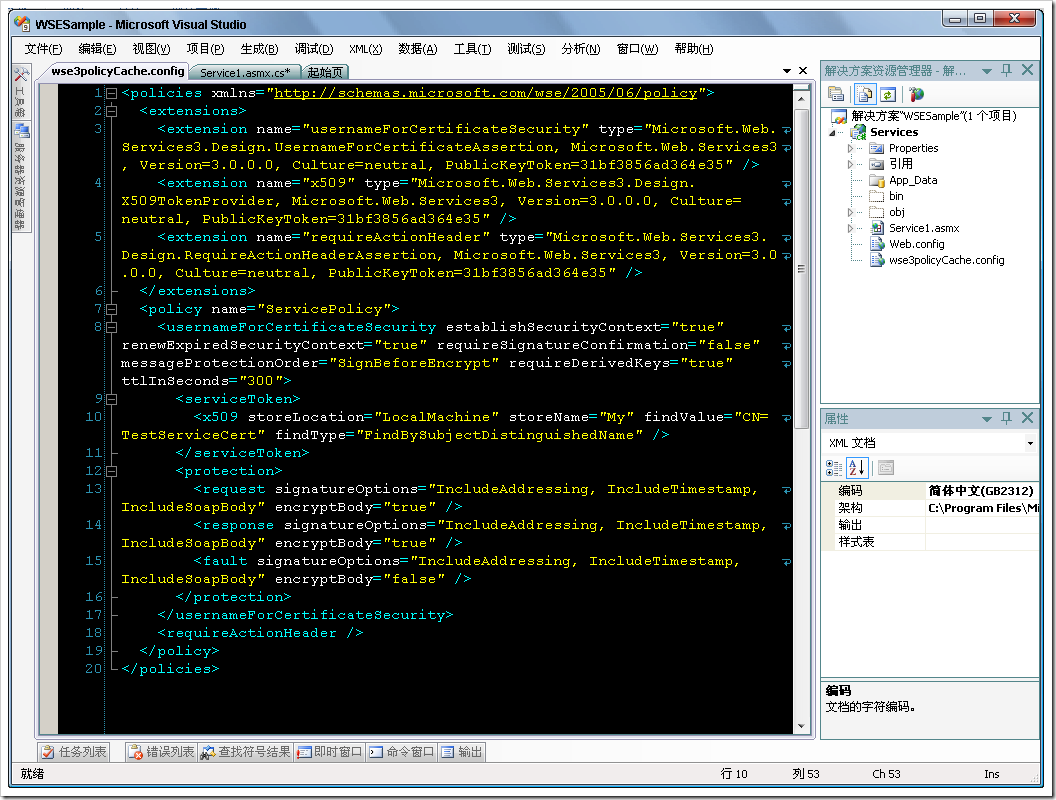This screenshot has width=1056, height=800.
Task: Close the 属性 properties panel
Action: [x=1027, y=418]
